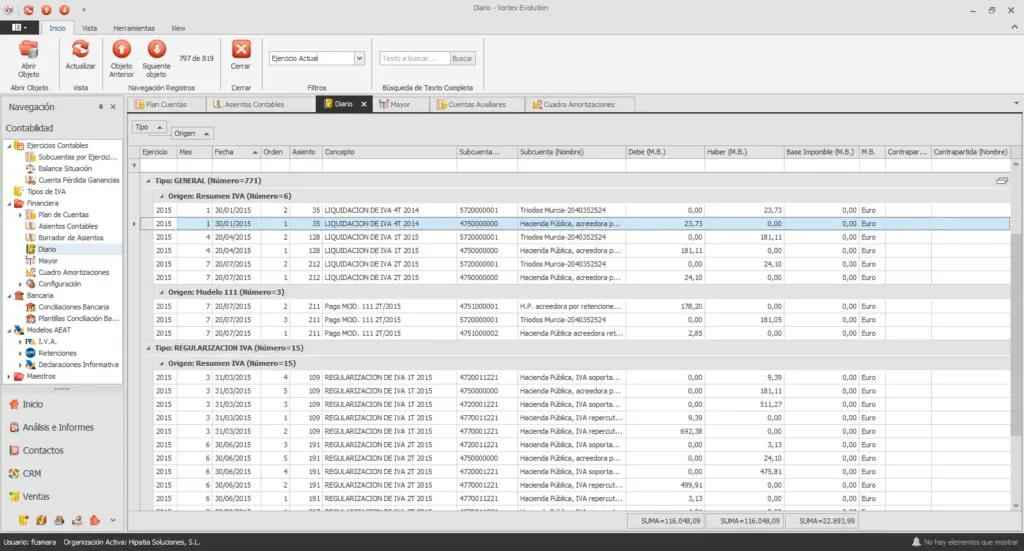Open the tab list dropdown arrow
1024x551 pixels.
(1016, 103)
